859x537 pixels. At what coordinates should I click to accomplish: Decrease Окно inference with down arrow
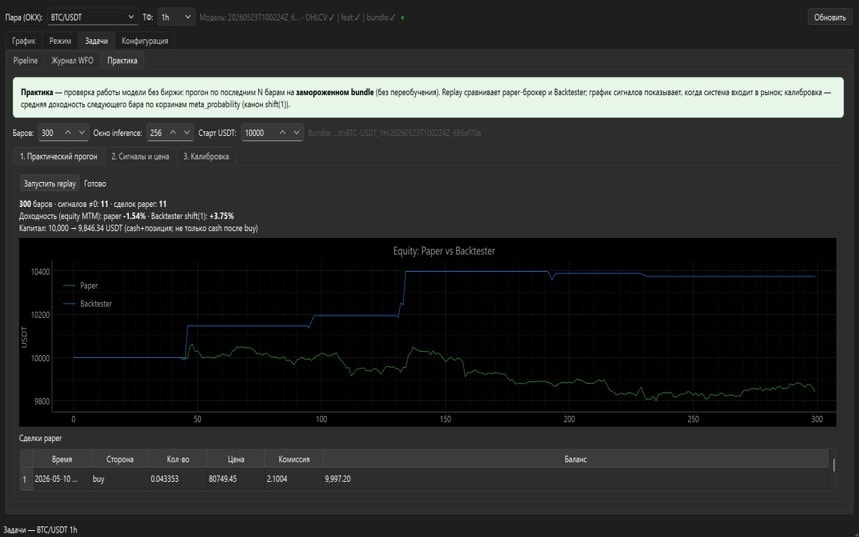tap(187, 133)
